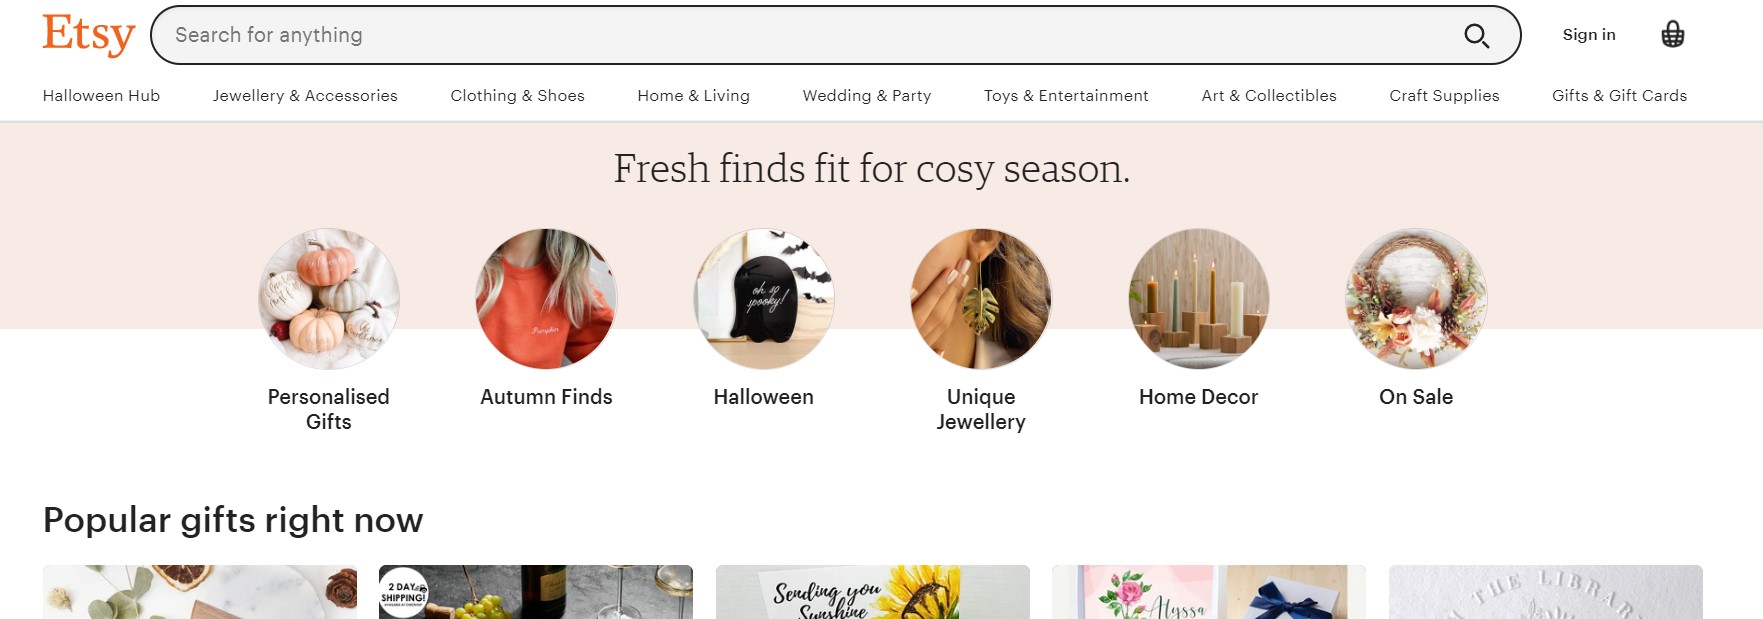Open the sunflower card gift thumbnail

pyautogui.click(x=872, y=592)
